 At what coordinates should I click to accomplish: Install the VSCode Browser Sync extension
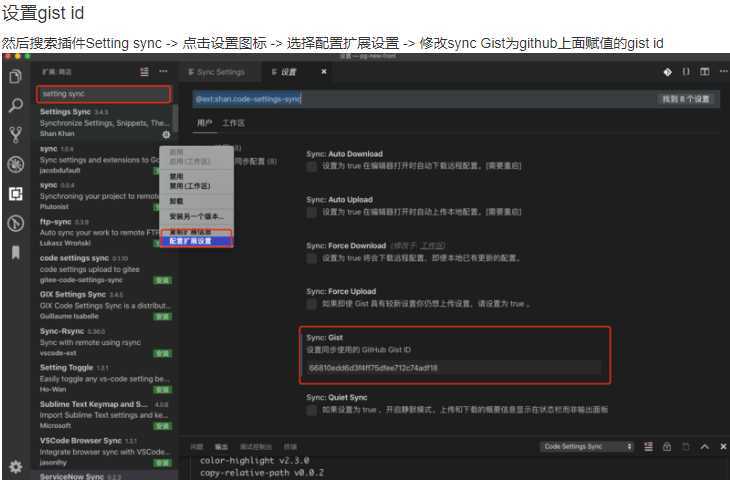point(163,463)
